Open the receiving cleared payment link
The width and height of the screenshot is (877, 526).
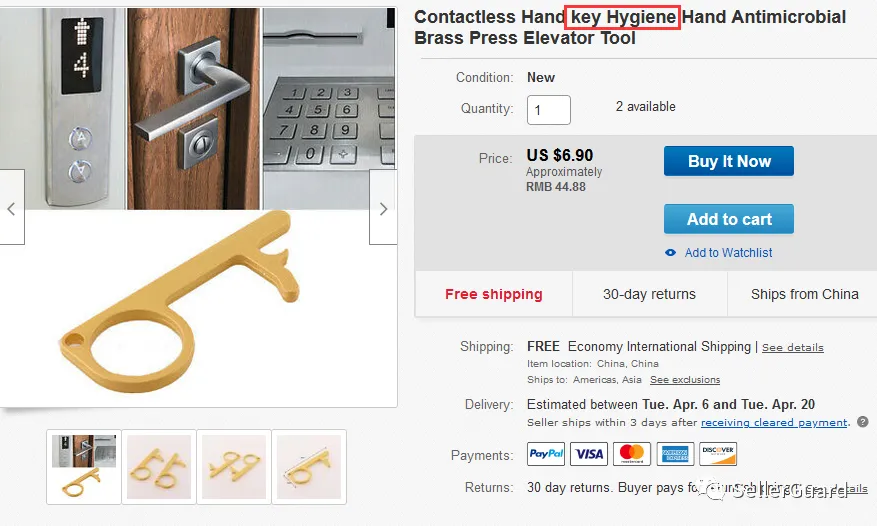(774, 422)
